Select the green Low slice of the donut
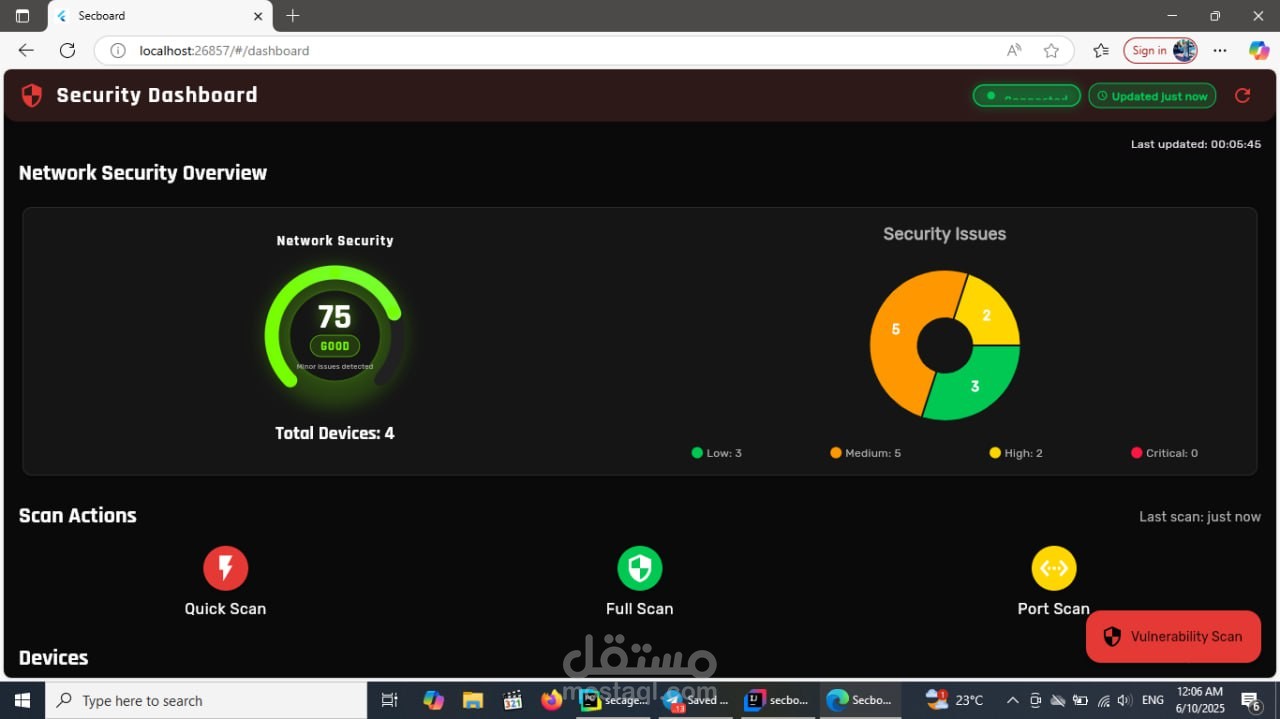The width and height of the screenshot is (1280, 719). (x=975, y=385)
